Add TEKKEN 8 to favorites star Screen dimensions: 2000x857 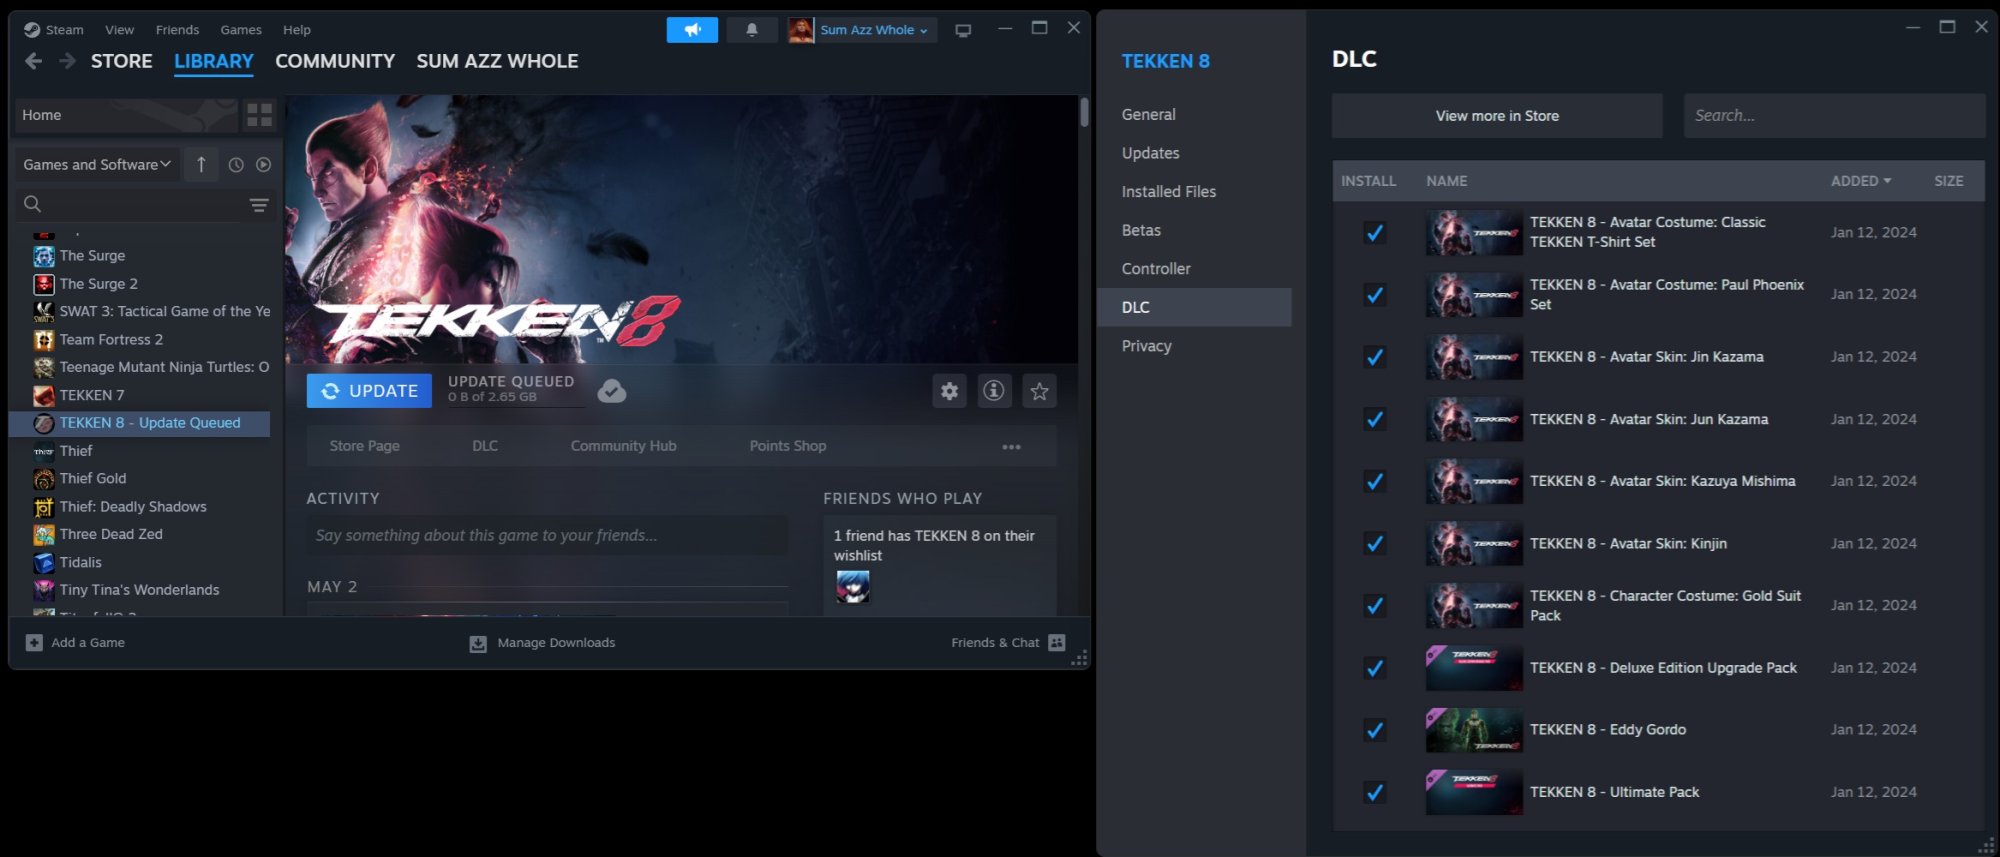[x=1040, y=391]
